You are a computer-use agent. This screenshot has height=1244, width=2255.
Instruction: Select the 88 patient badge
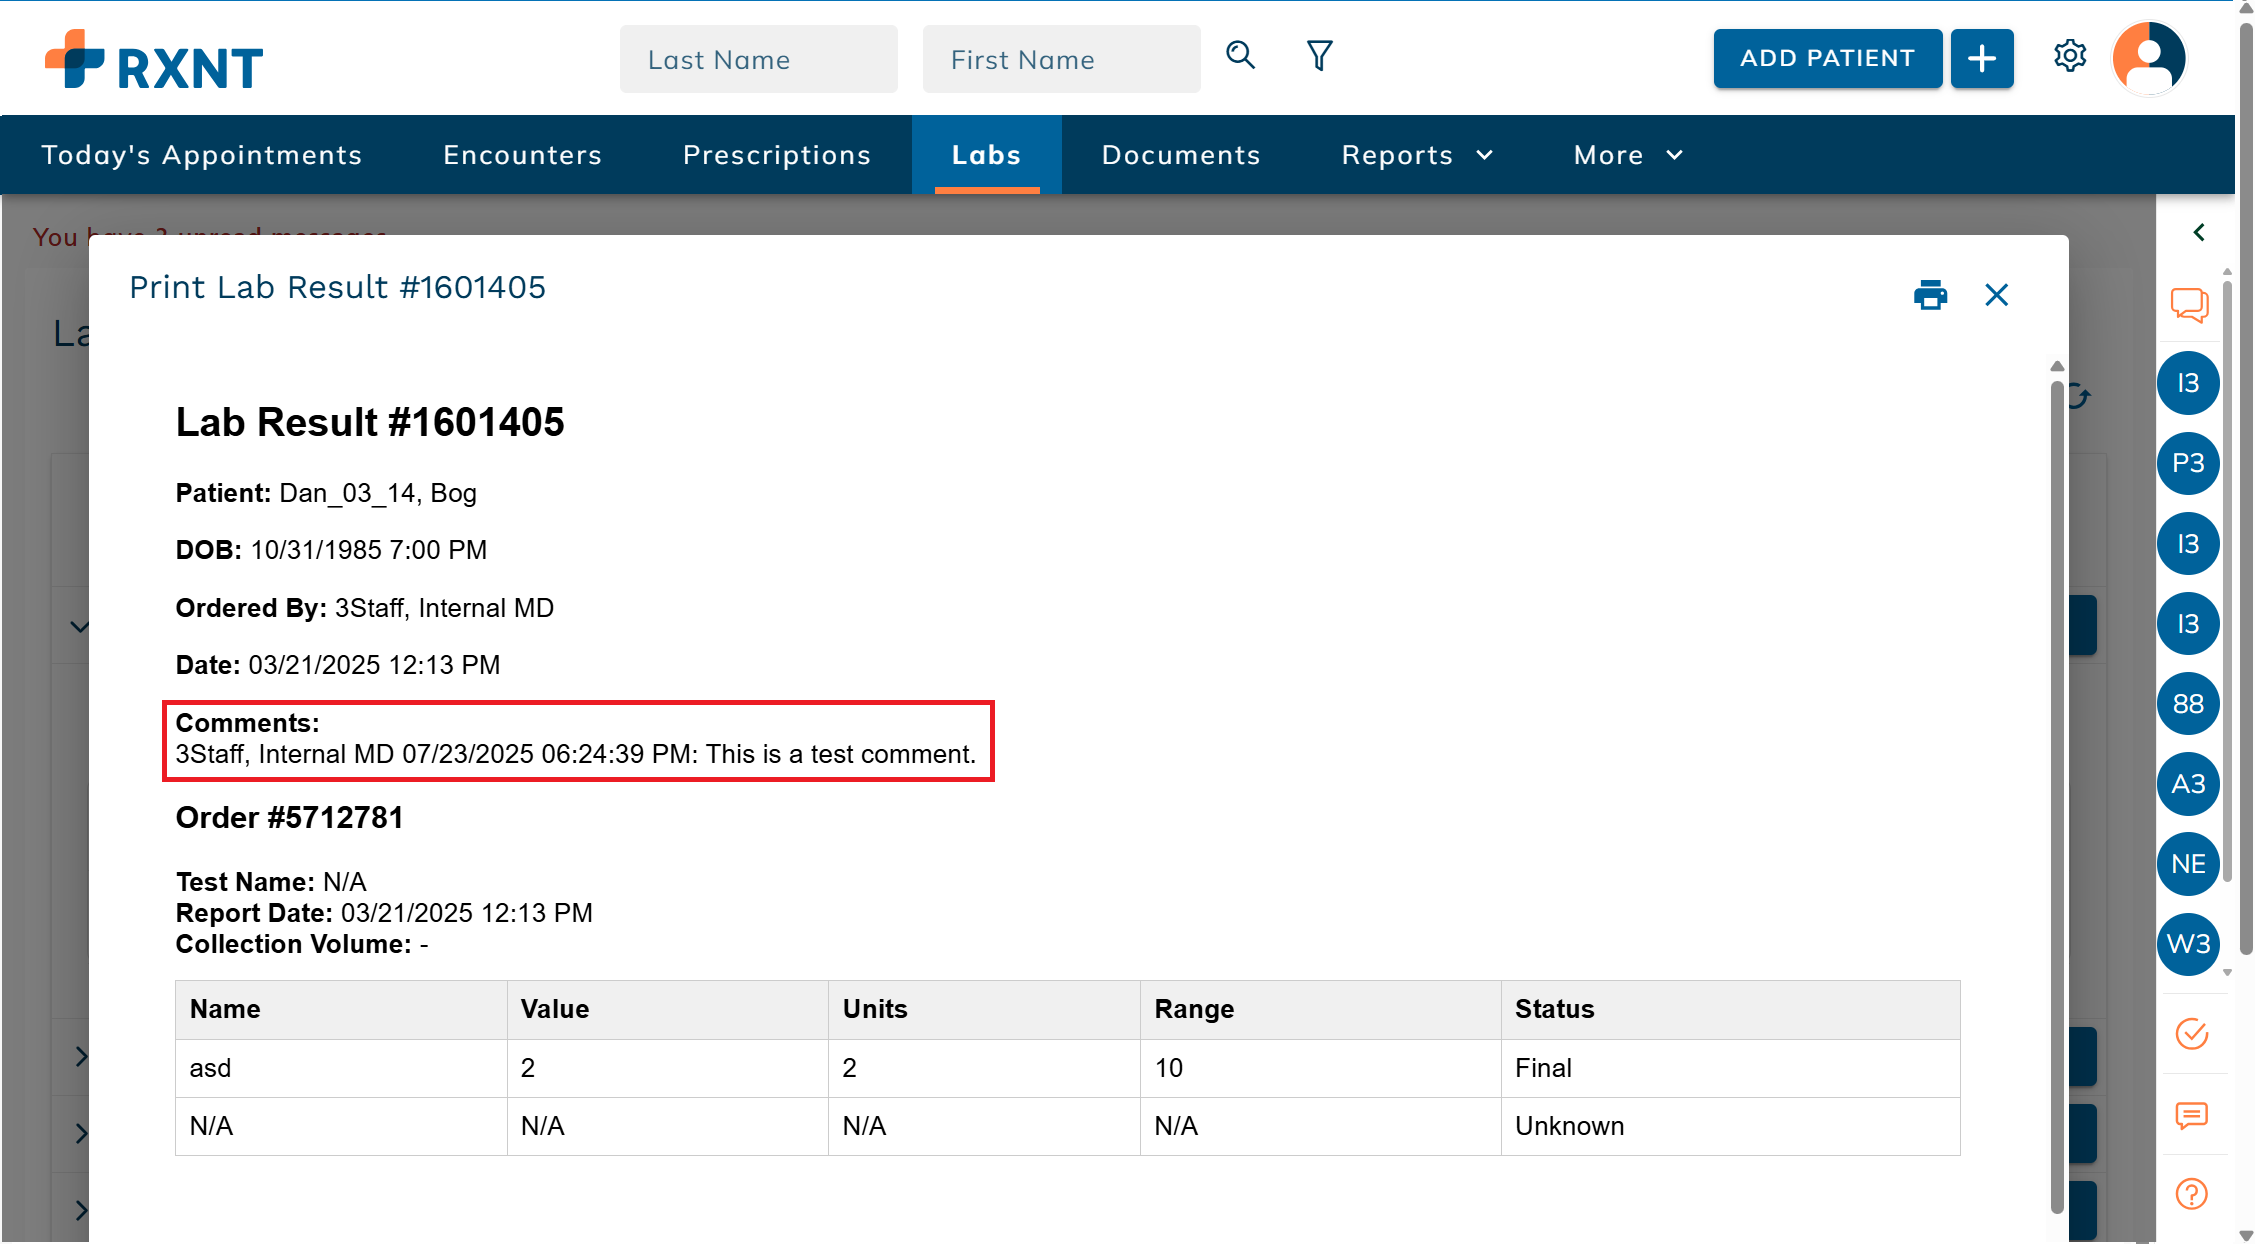tap(2188, 704)
